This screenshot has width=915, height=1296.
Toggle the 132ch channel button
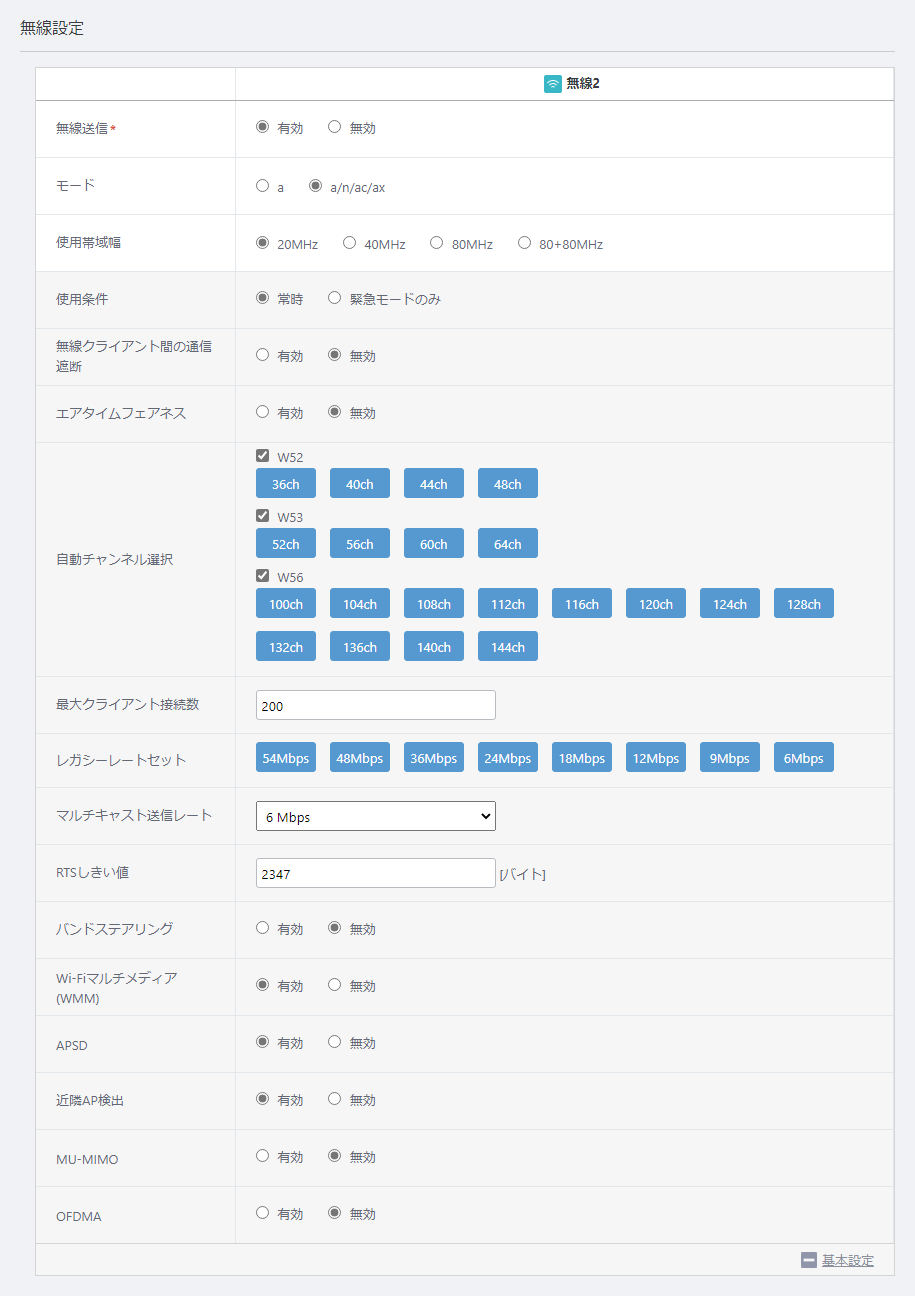[x=286, y=646]
